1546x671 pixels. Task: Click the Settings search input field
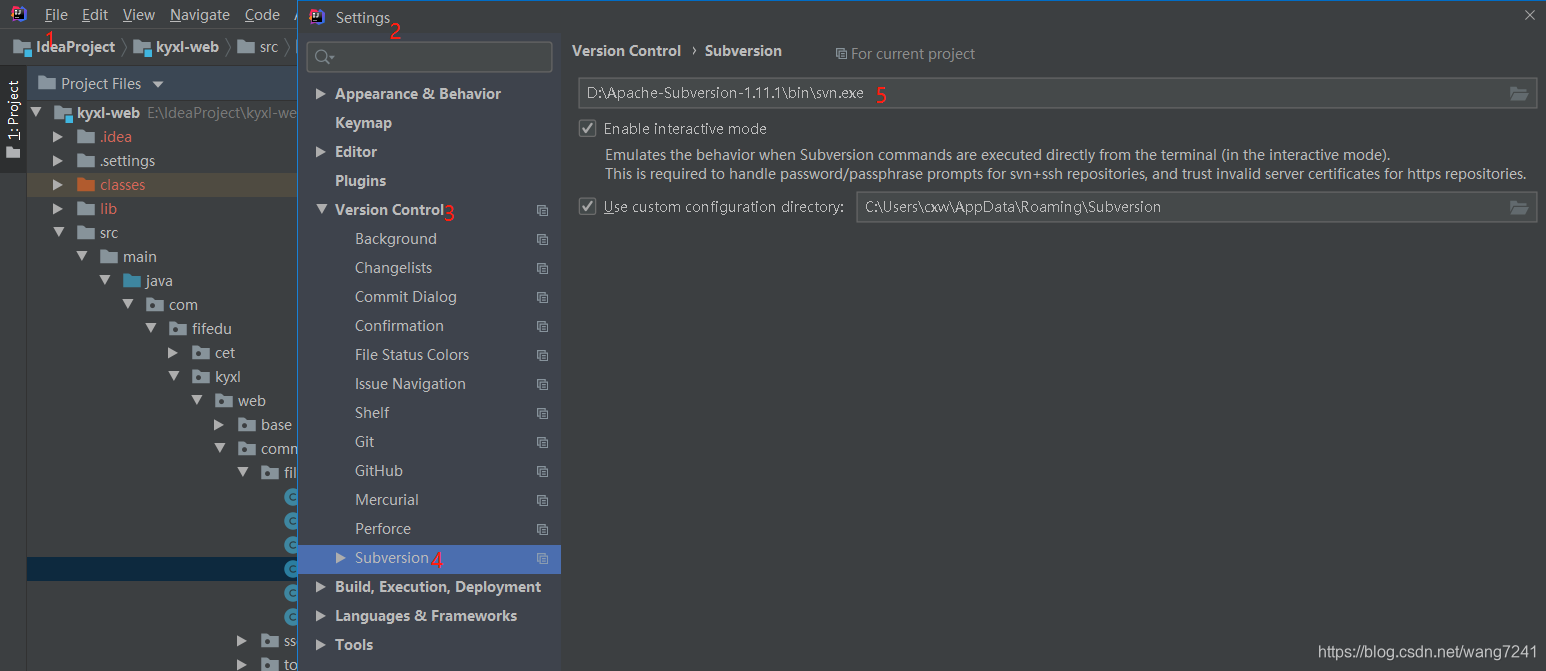(x=429, y=57)
